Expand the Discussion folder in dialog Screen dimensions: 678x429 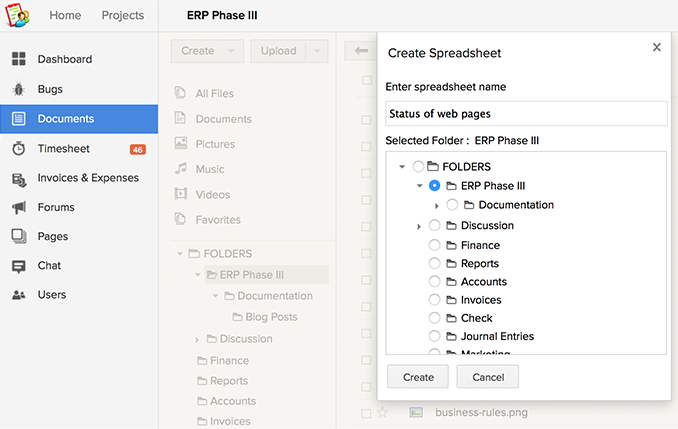pyautogui.click(x=419, y=226)
